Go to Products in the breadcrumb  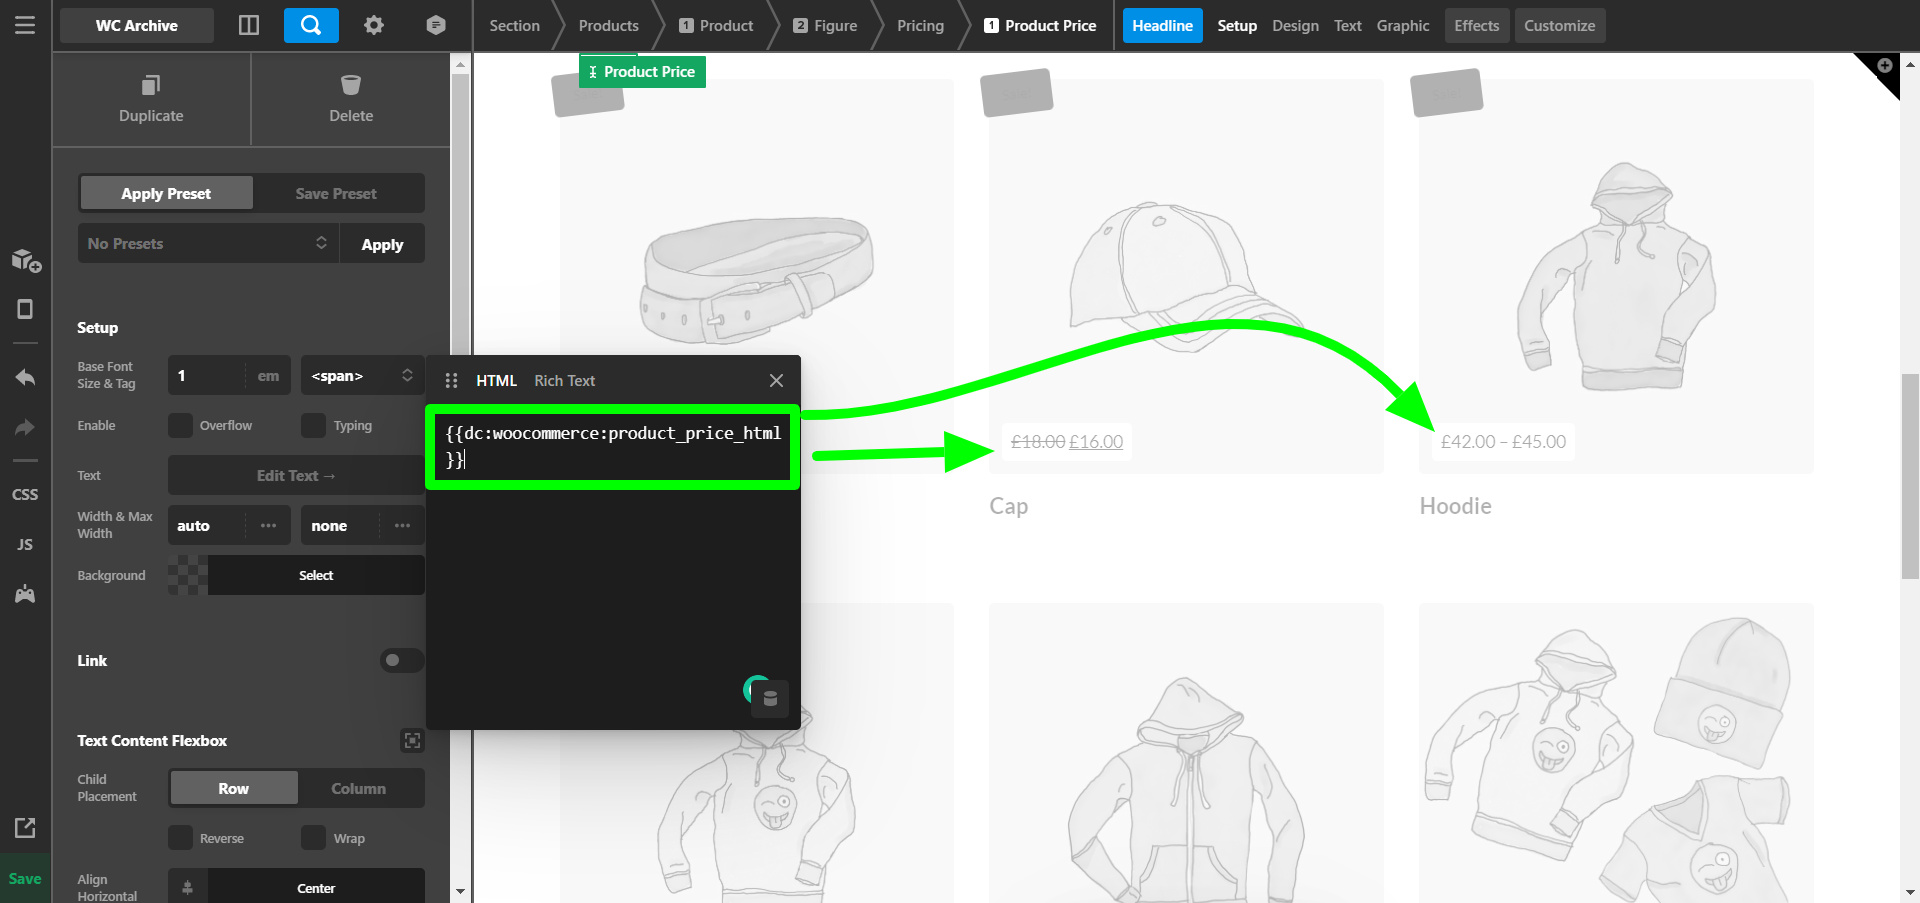point(608,25)
